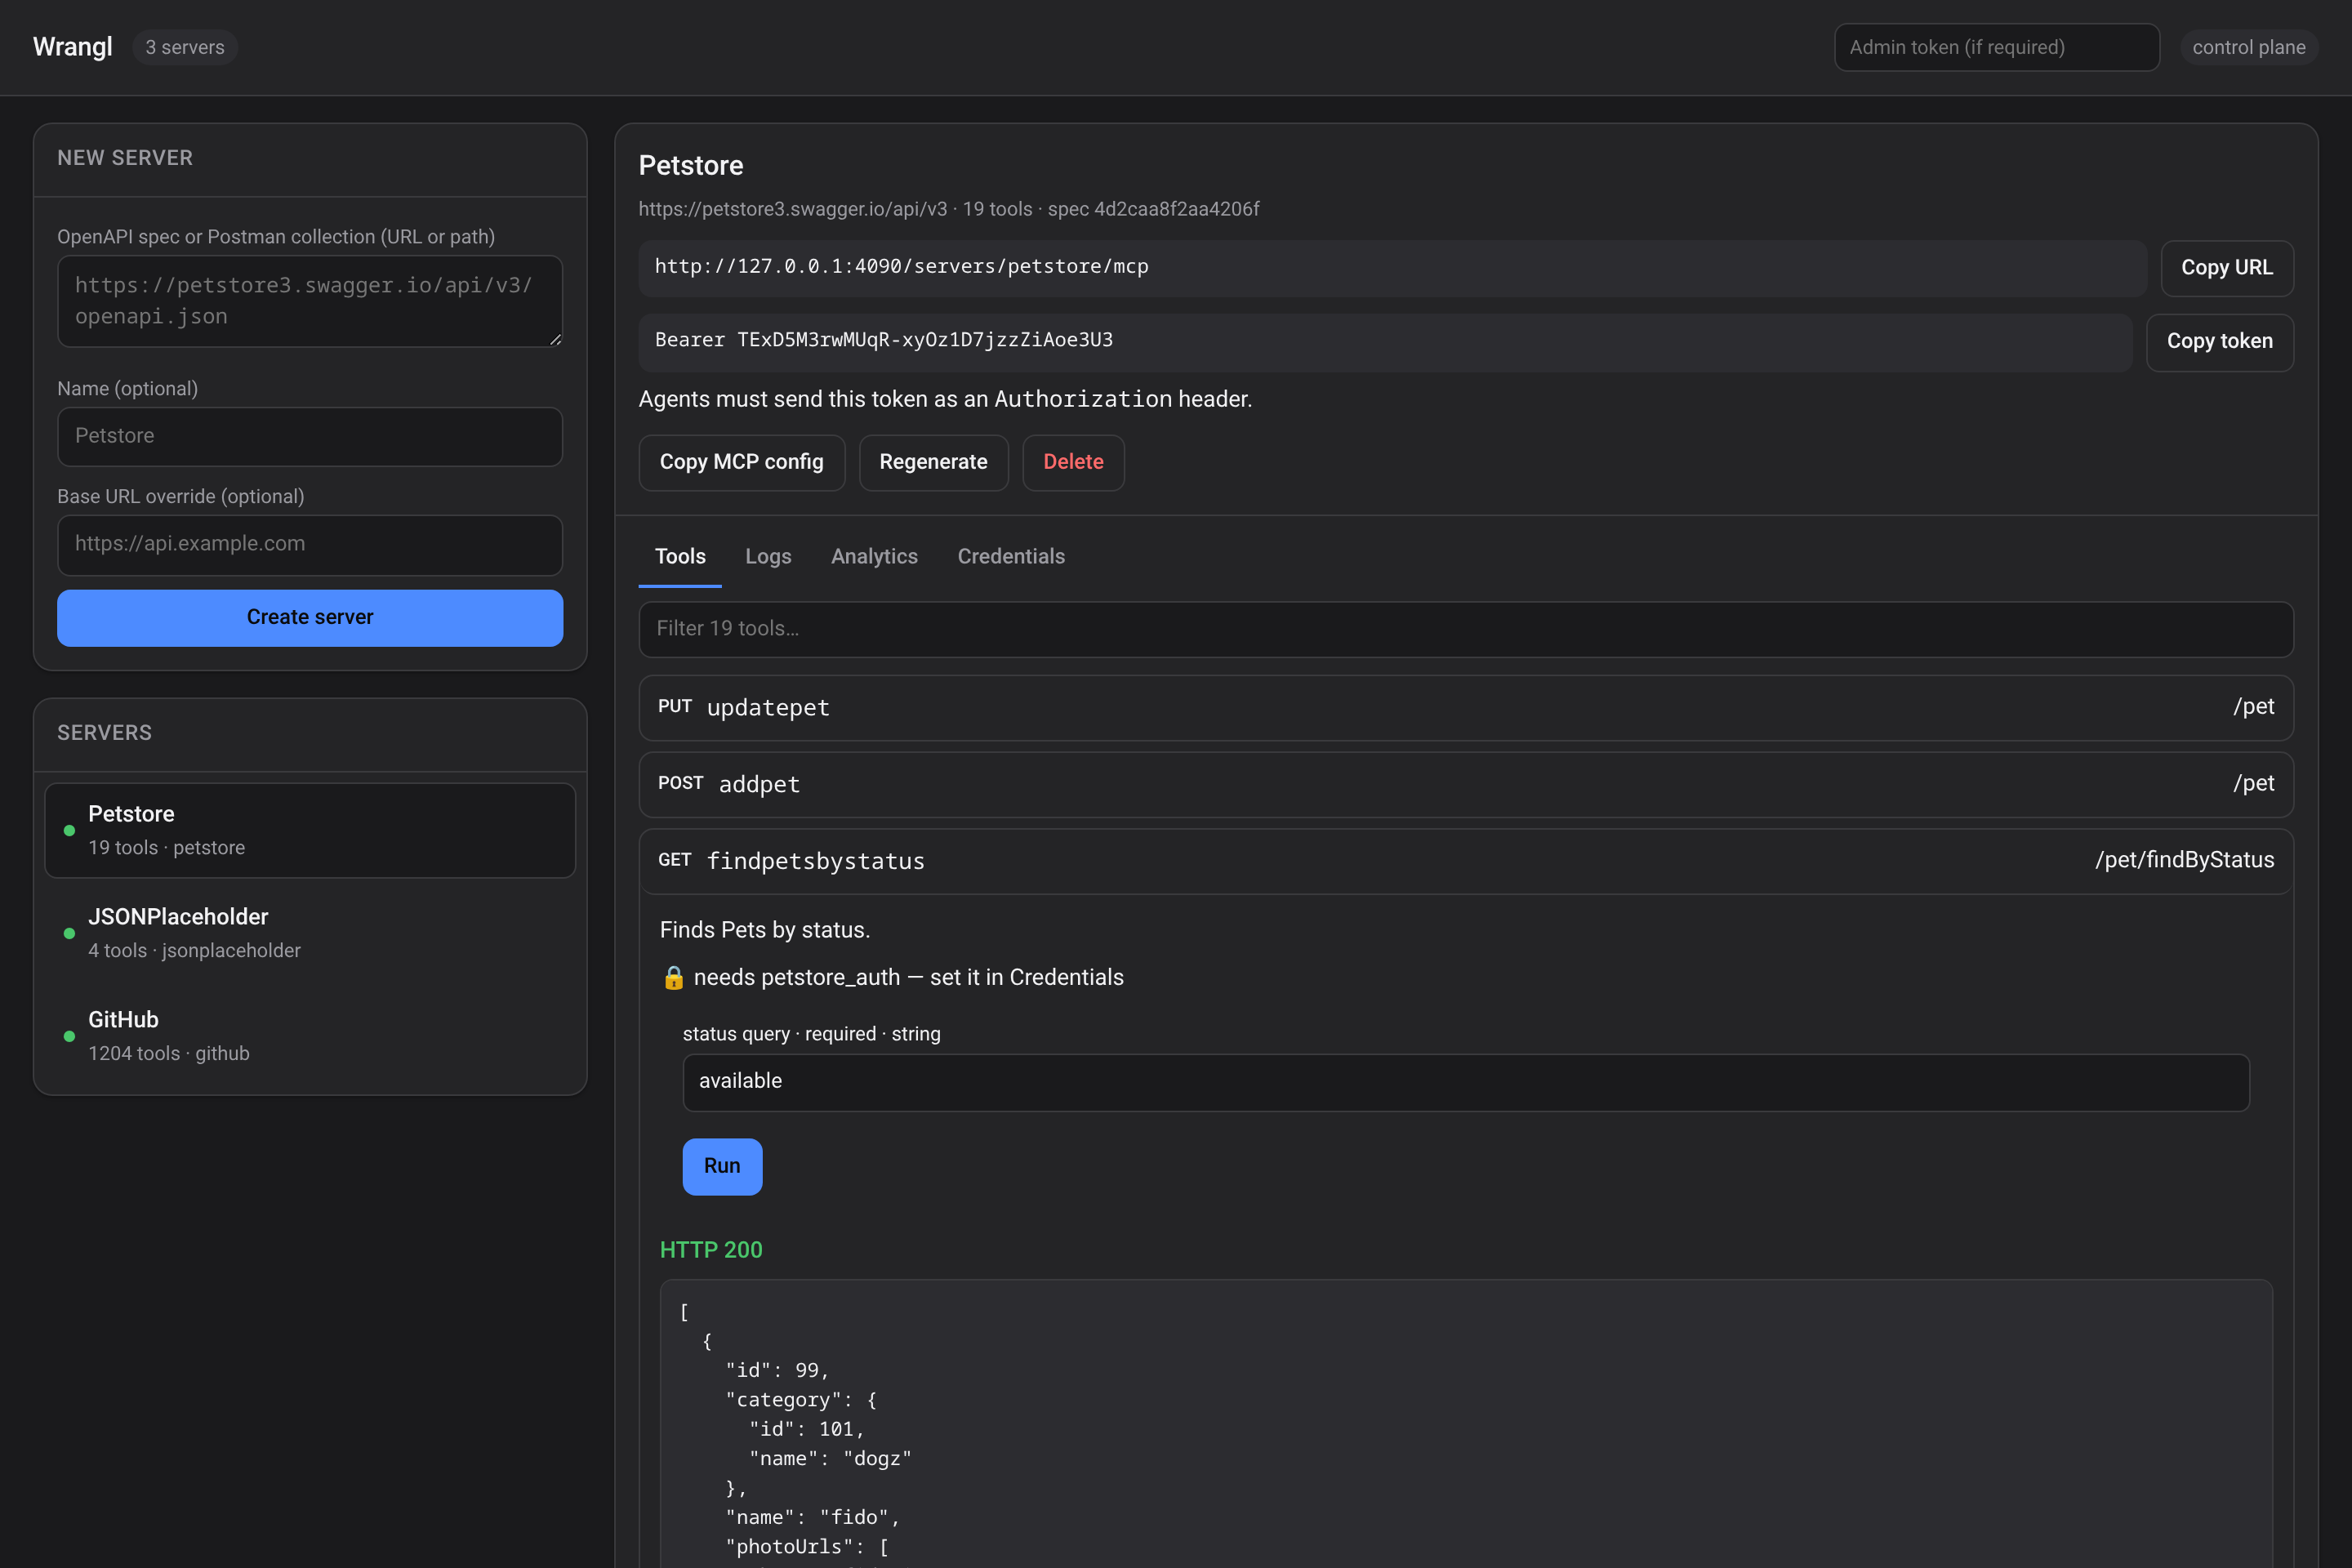Click the Copy URL button
This screenshot has width=2352, height=1568.
click(2227, 268)
